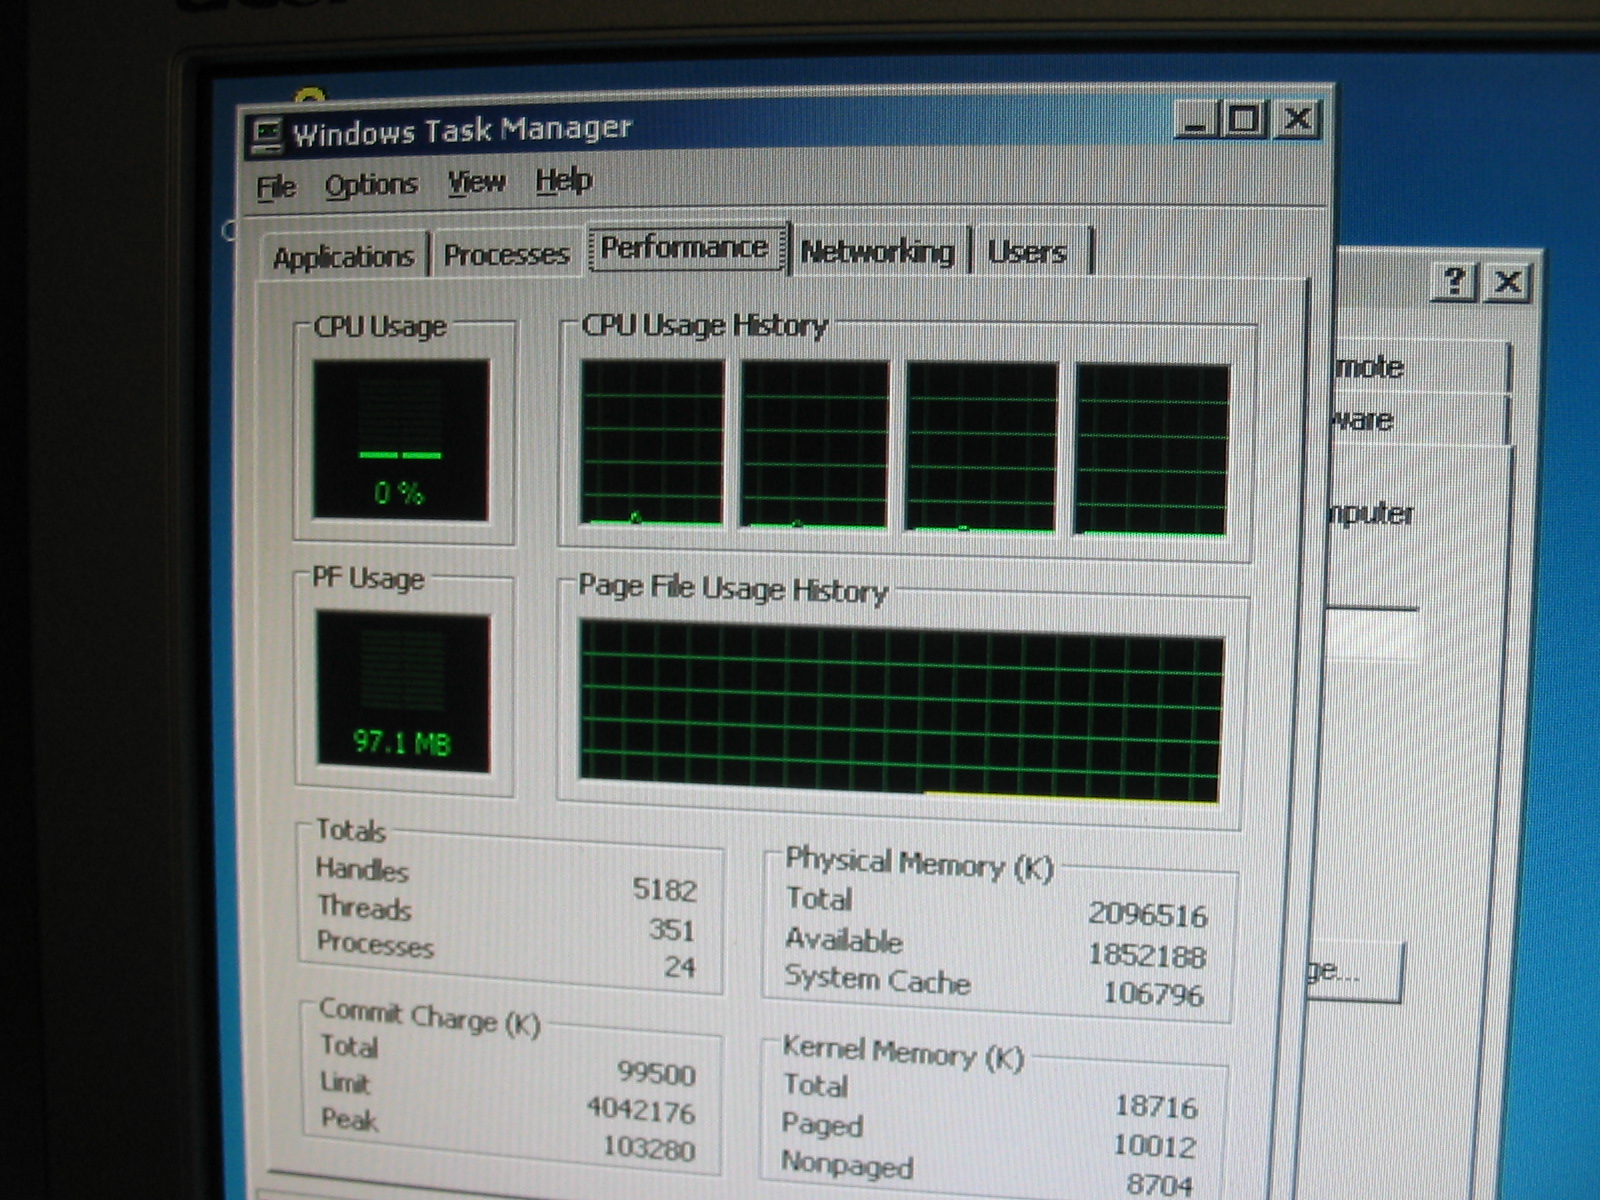Minimize the Windows Task Manager window

pyautogui.click(x=1195, y=121)
